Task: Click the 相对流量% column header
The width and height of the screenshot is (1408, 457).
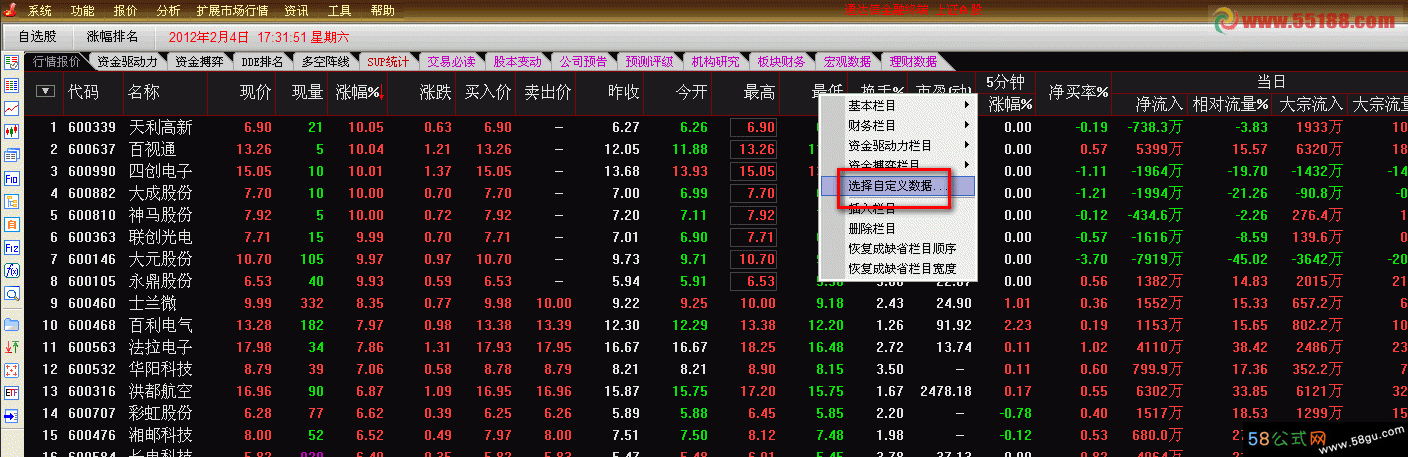Action: tap(1231, 103)
